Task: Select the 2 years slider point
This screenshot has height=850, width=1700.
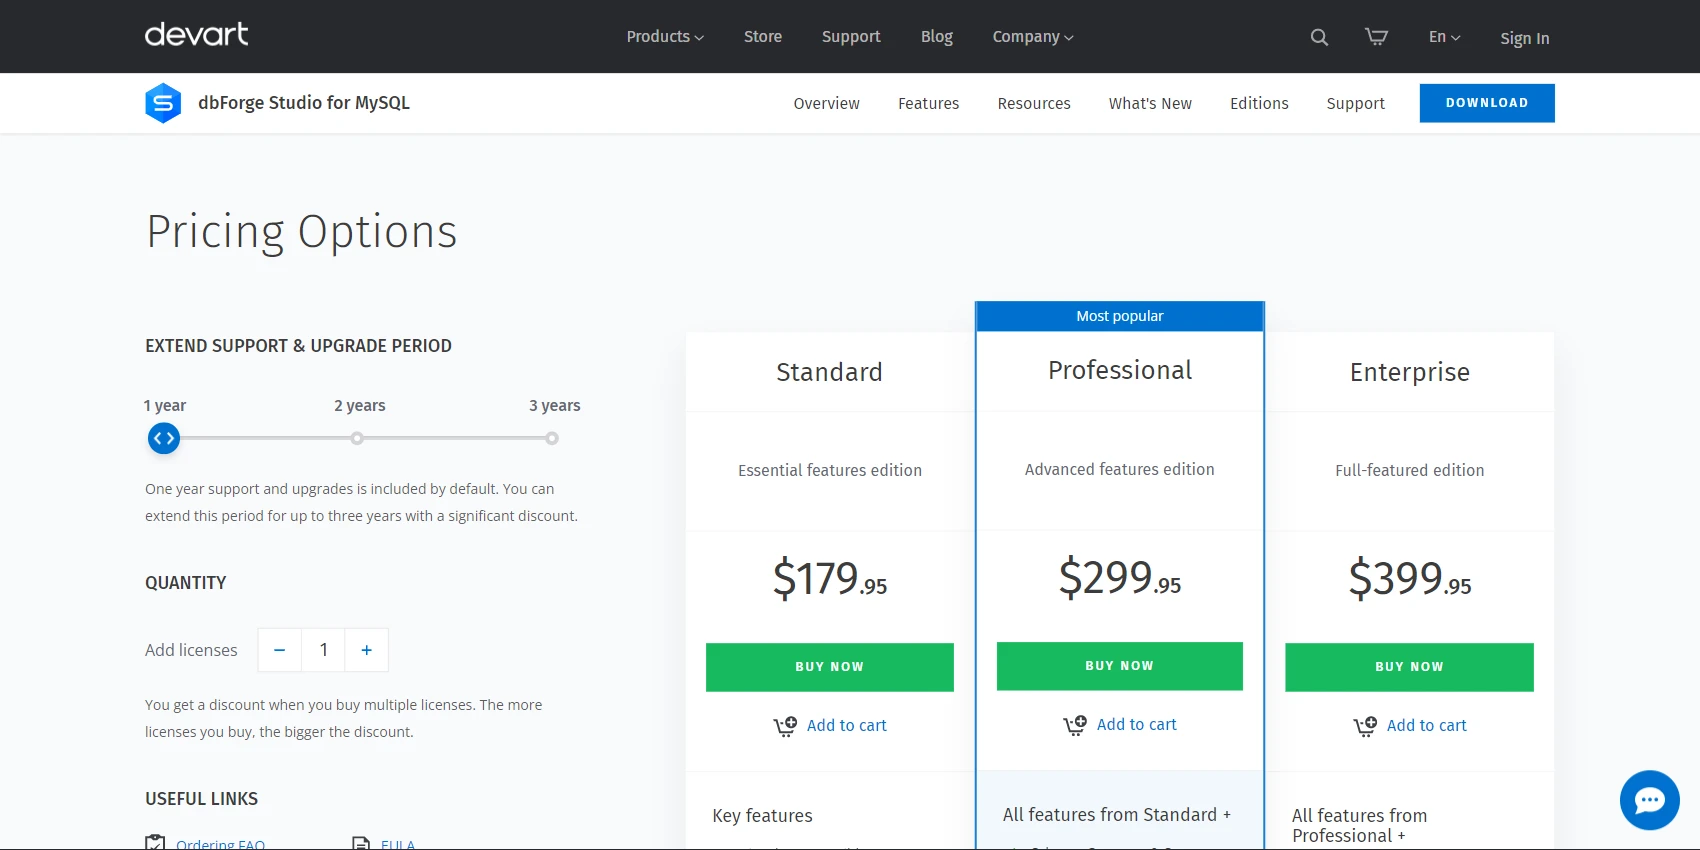Action: pos(357,438)
